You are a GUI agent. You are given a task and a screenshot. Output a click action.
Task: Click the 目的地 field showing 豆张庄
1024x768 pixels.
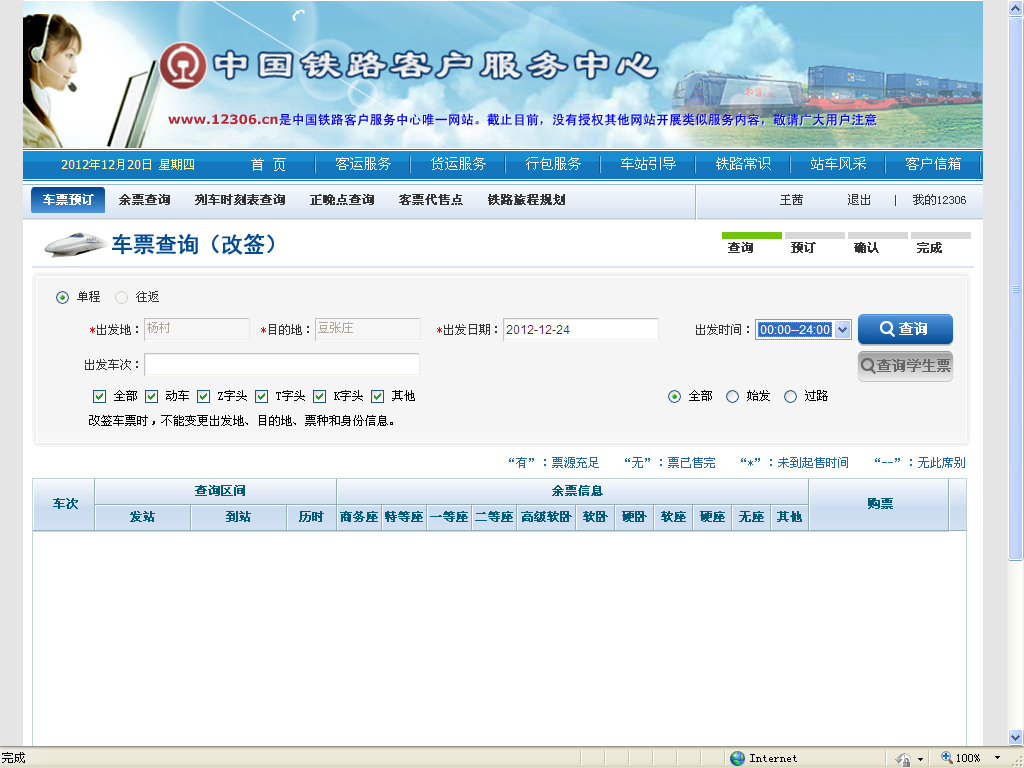click(368, 329)
